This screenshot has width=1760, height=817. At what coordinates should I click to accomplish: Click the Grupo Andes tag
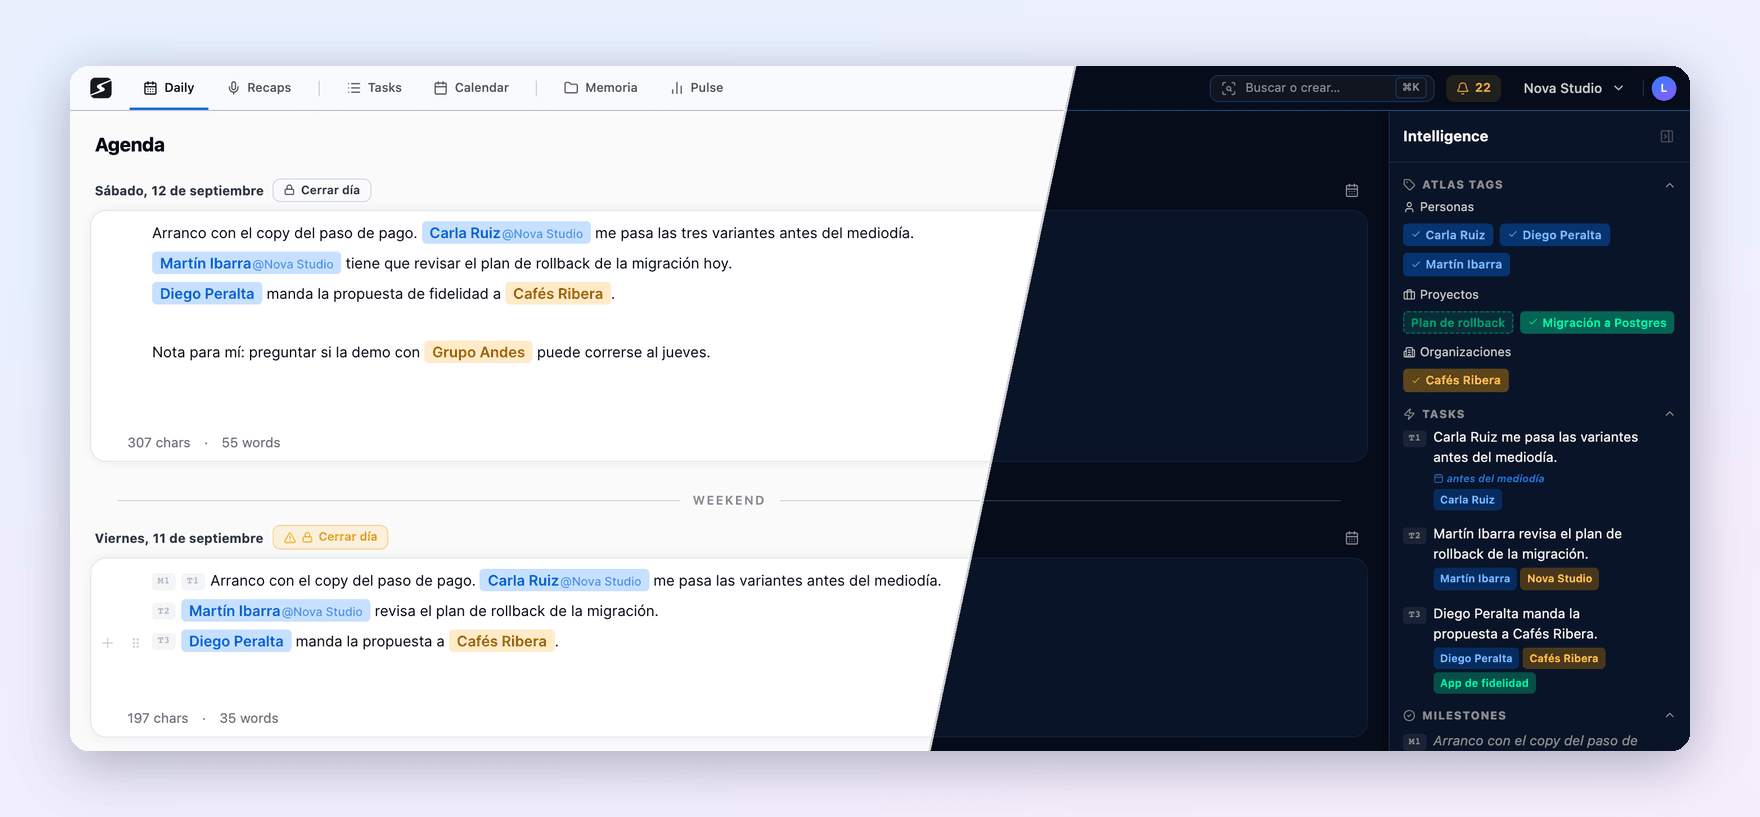(x=478, y=352)
